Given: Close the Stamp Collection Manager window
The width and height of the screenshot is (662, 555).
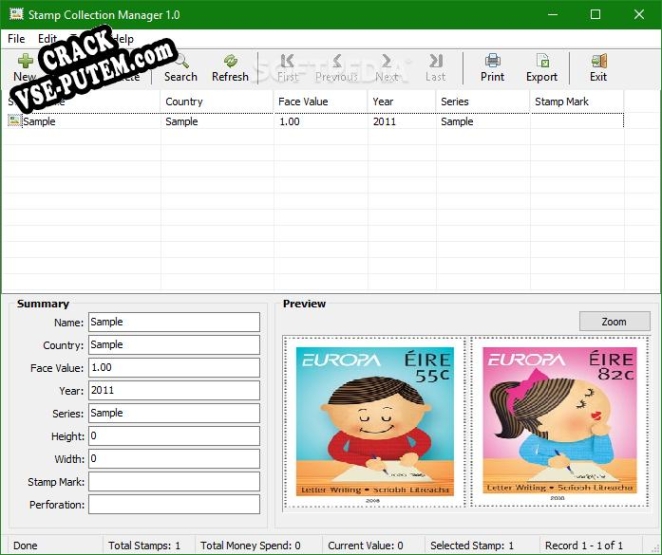Looking at the screenshot, I should tap(639, 14).
